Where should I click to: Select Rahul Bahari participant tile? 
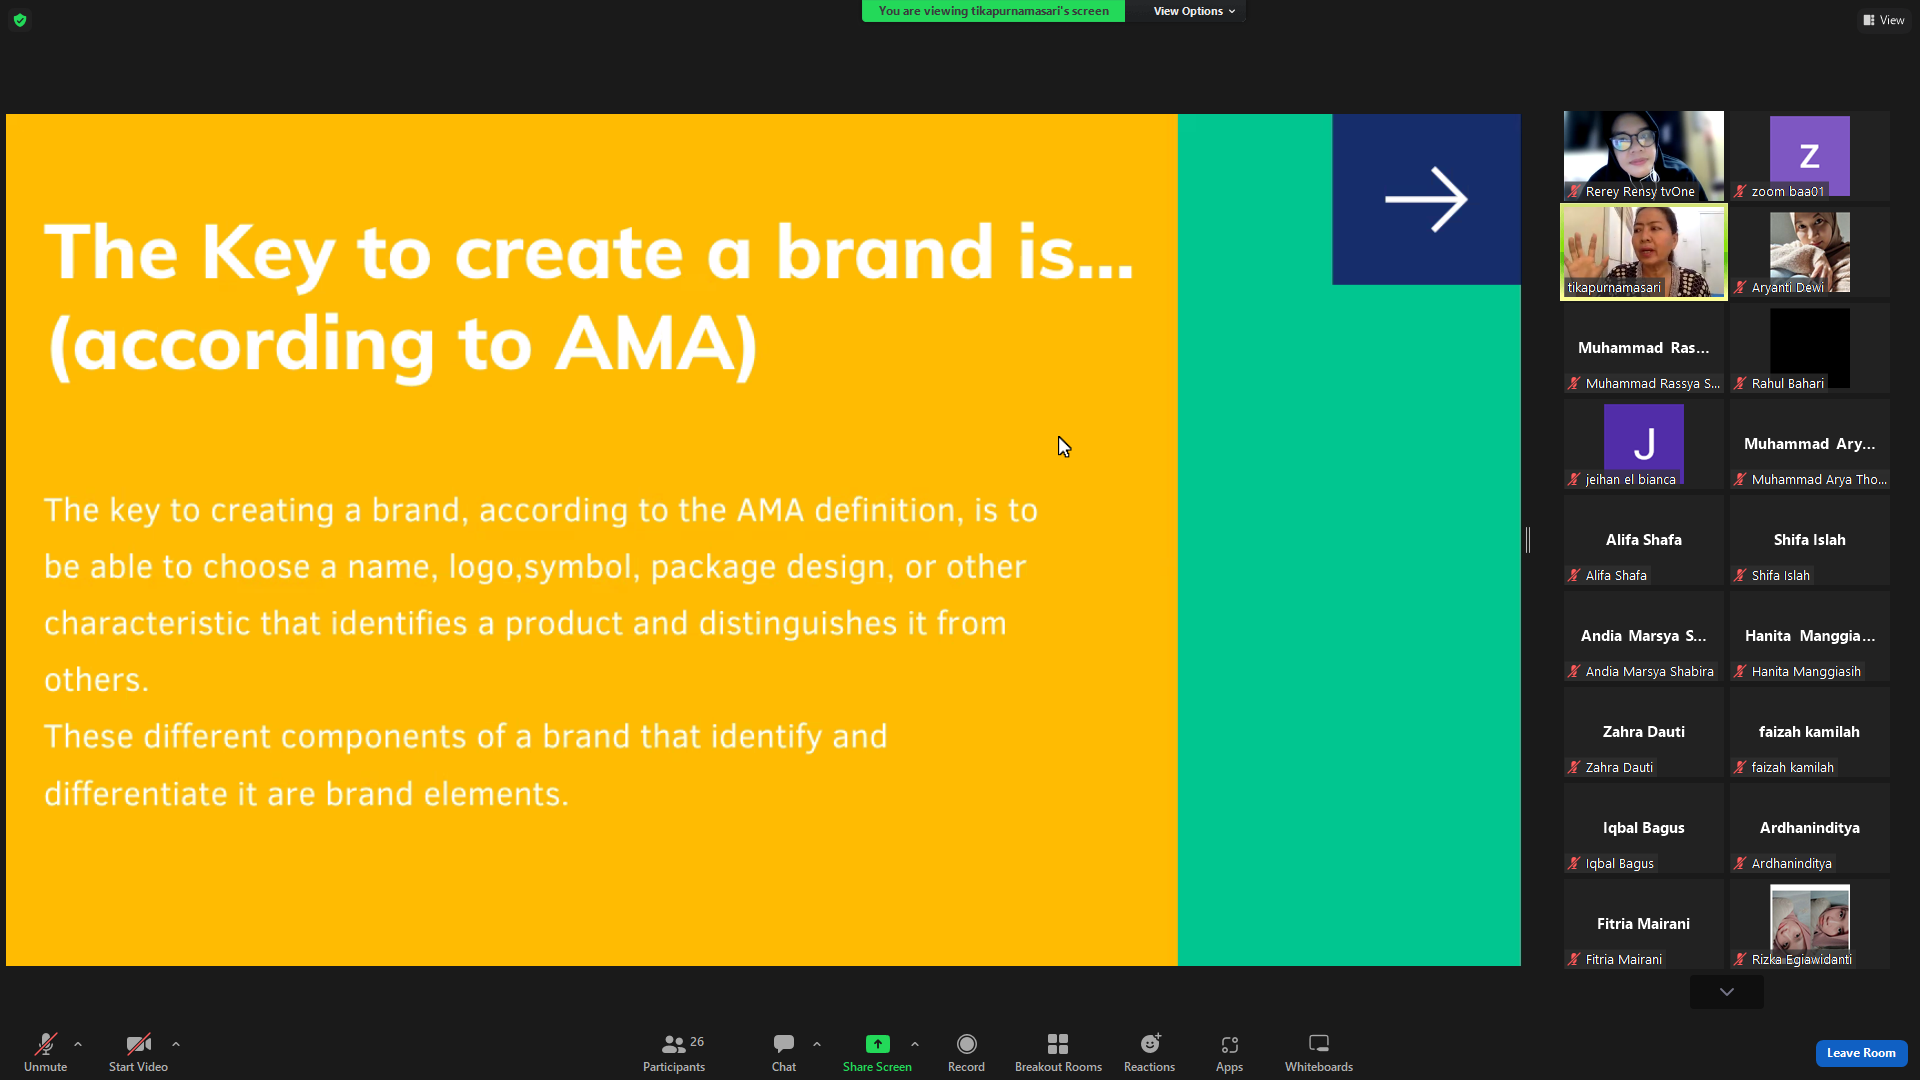click(1810, 348)
